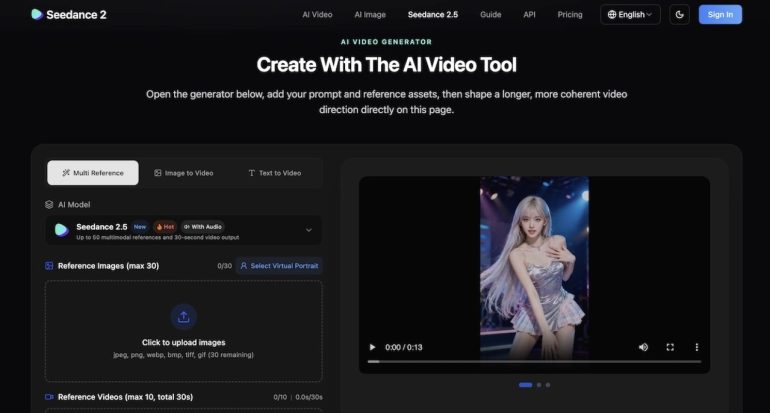Image resolution: width=770 pixels, height=413 pixels.
Task: Click the 'New' badge
Action: tap(140, 227)
